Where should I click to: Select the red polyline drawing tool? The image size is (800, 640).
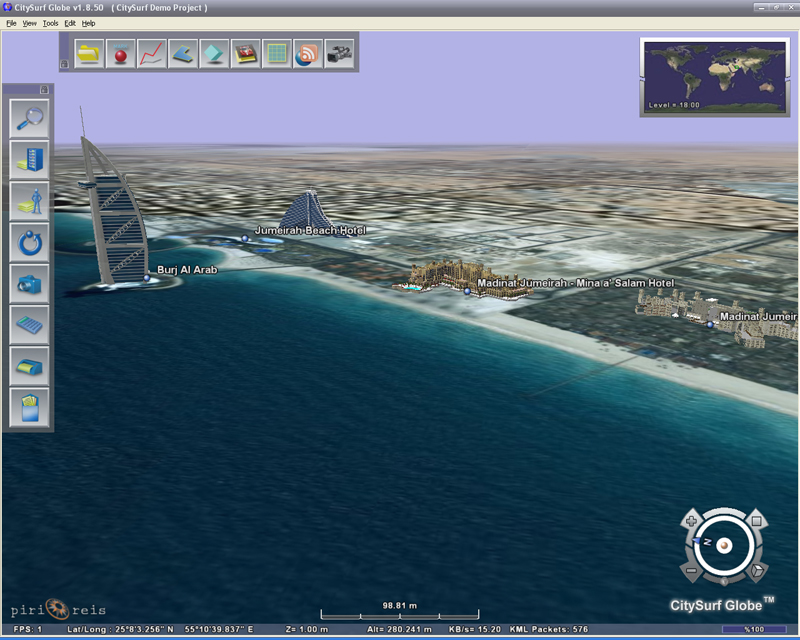tap(152, 54)
